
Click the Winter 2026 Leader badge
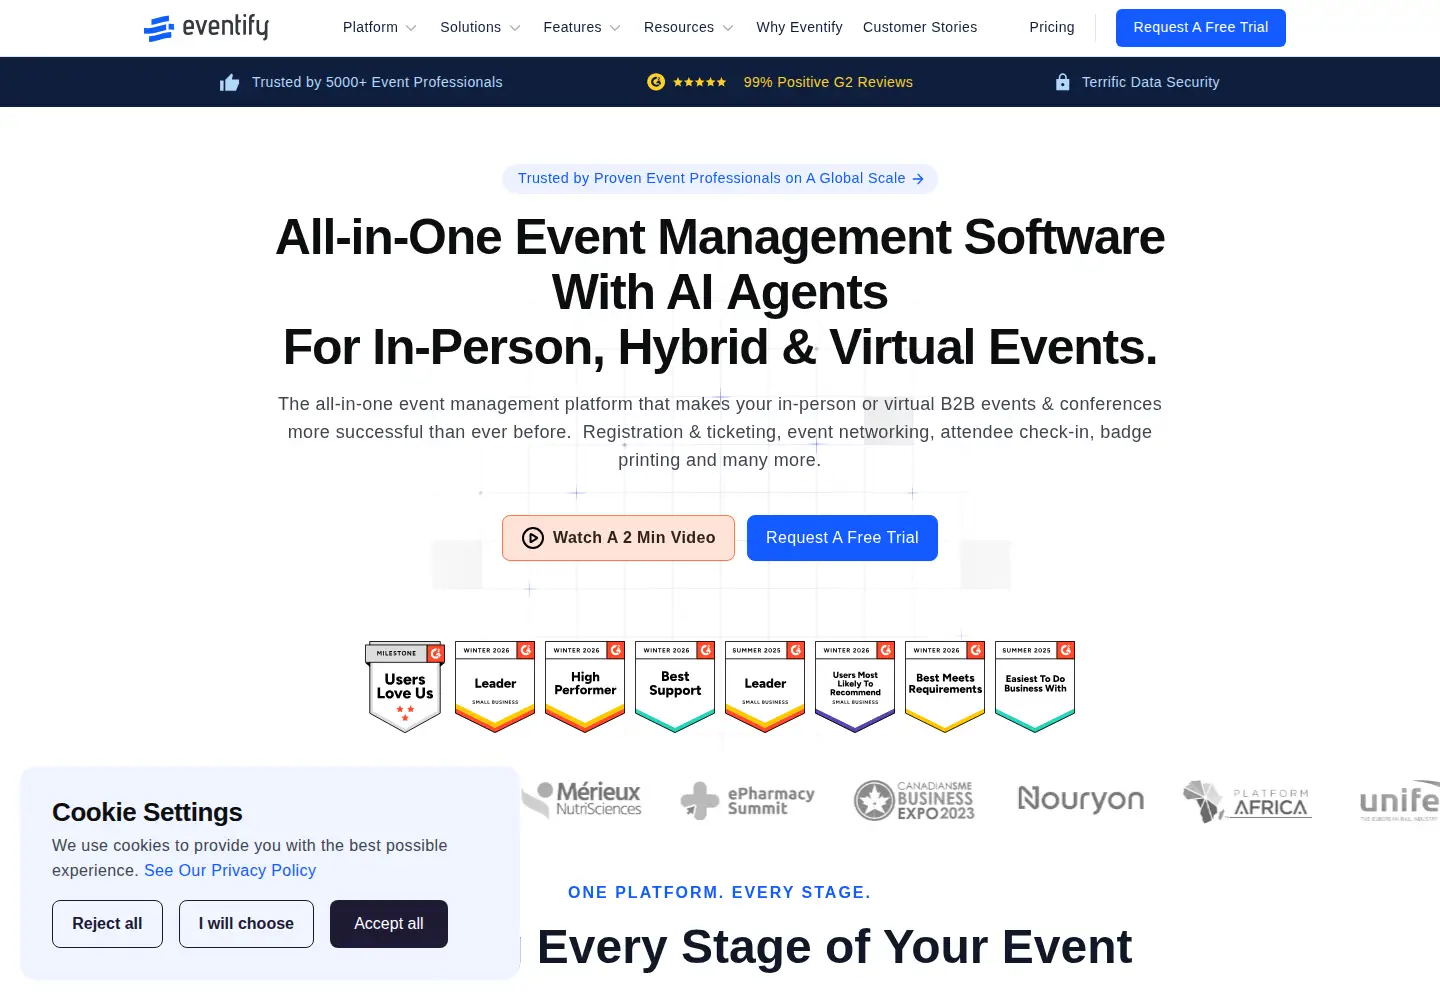495,687
